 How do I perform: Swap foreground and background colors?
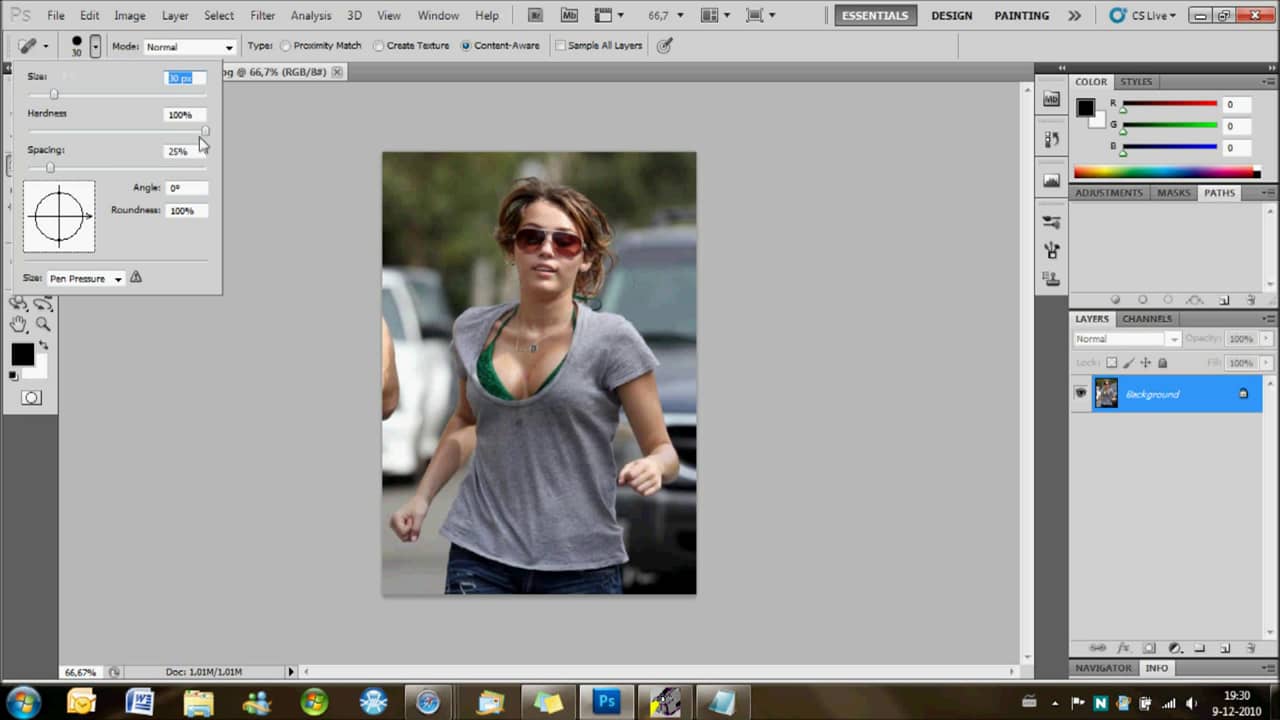[x=43, y=345]
